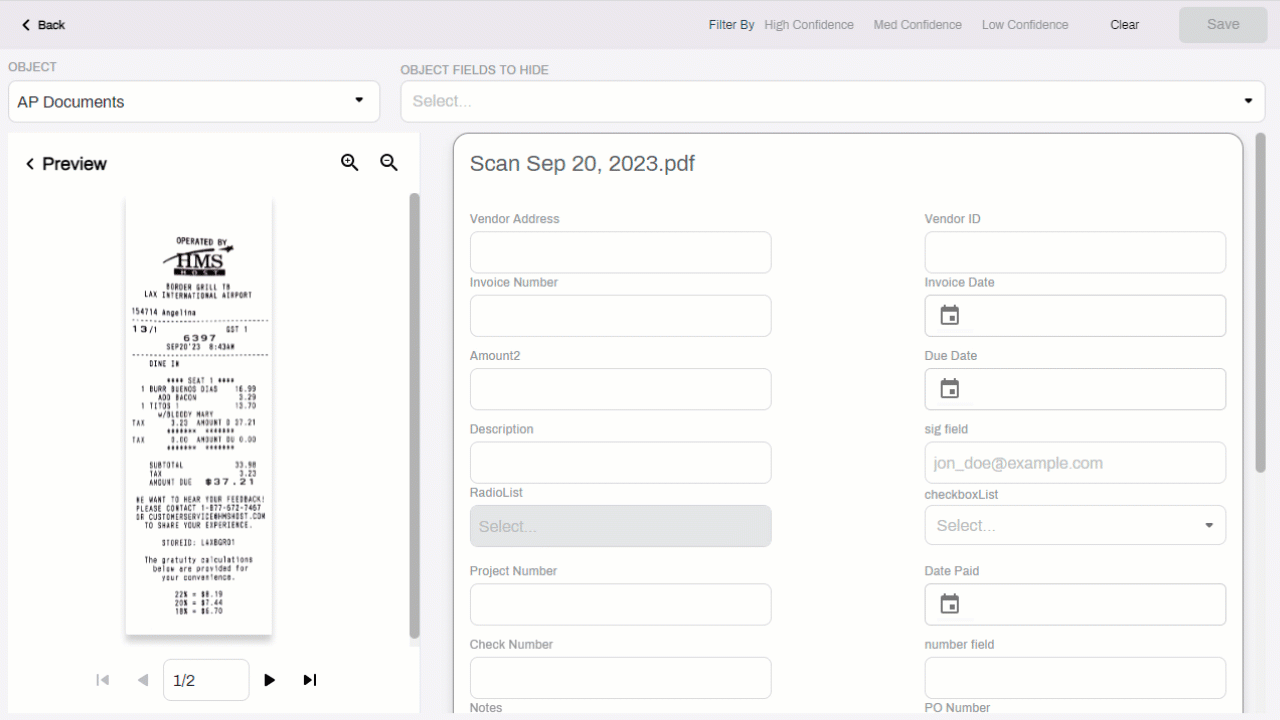The height and width of the screenshot is (720, 1280).
Task: Clear the confidence filter
Action: pyautogui.click(x=1125, y=25)
